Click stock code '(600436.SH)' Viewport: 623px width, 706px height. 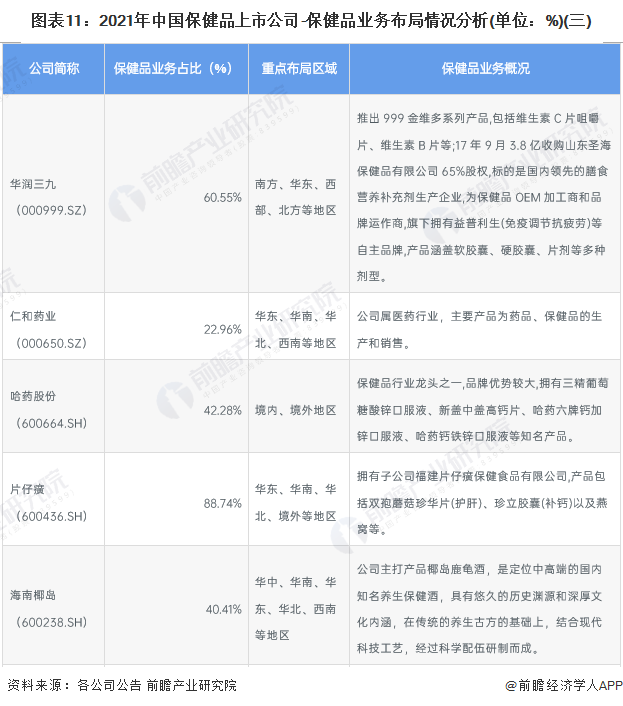pyautogui.click(x=51, y=516)
